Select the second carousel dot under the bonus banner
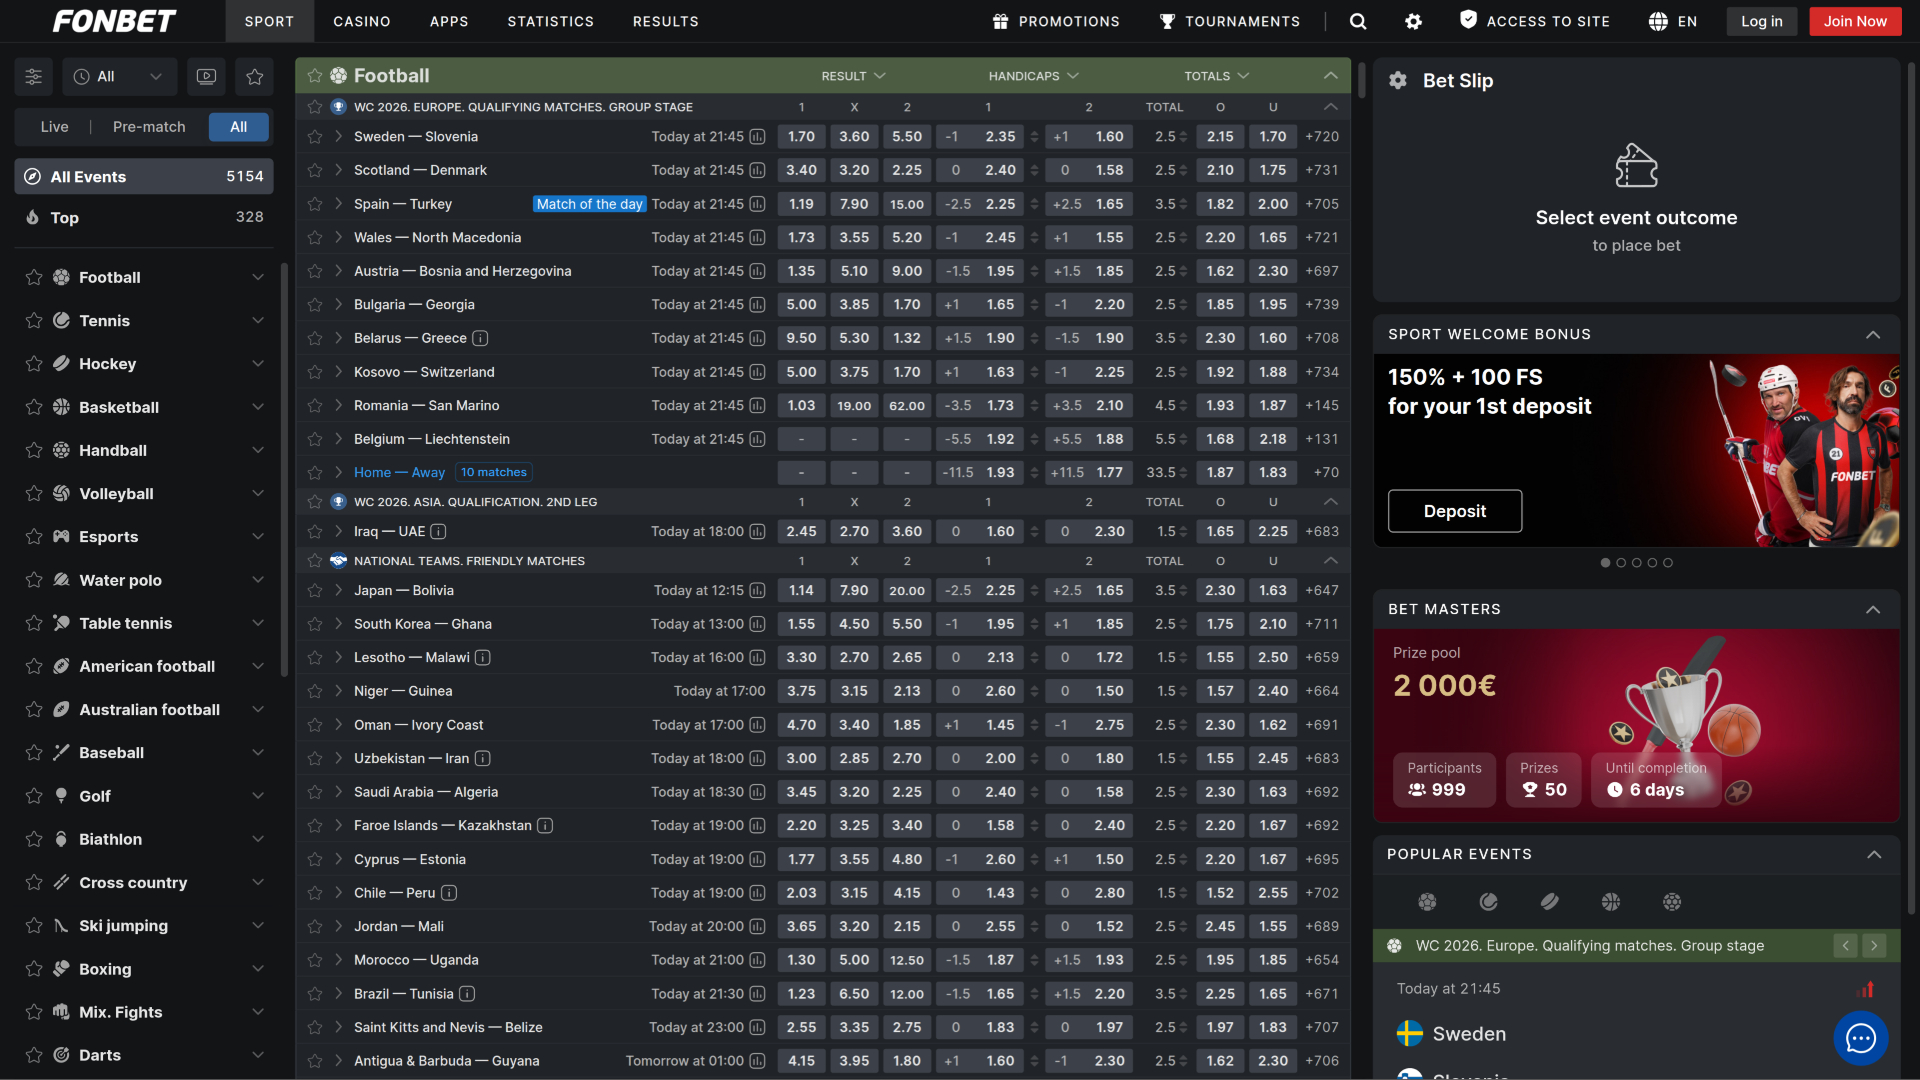Viewport: 1920px width, 1080px height. click(1621, 562)
